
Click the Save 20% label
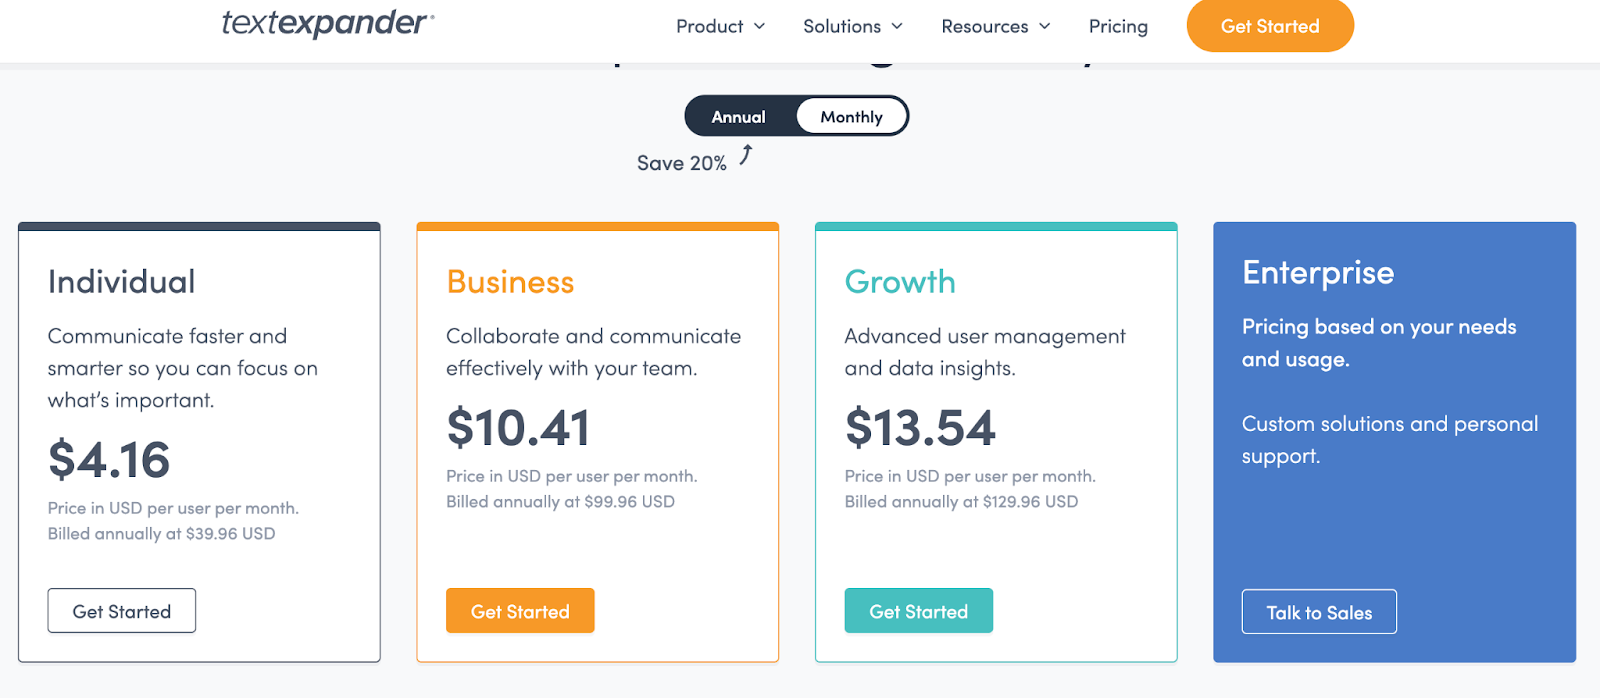click(x=682, y=163)
